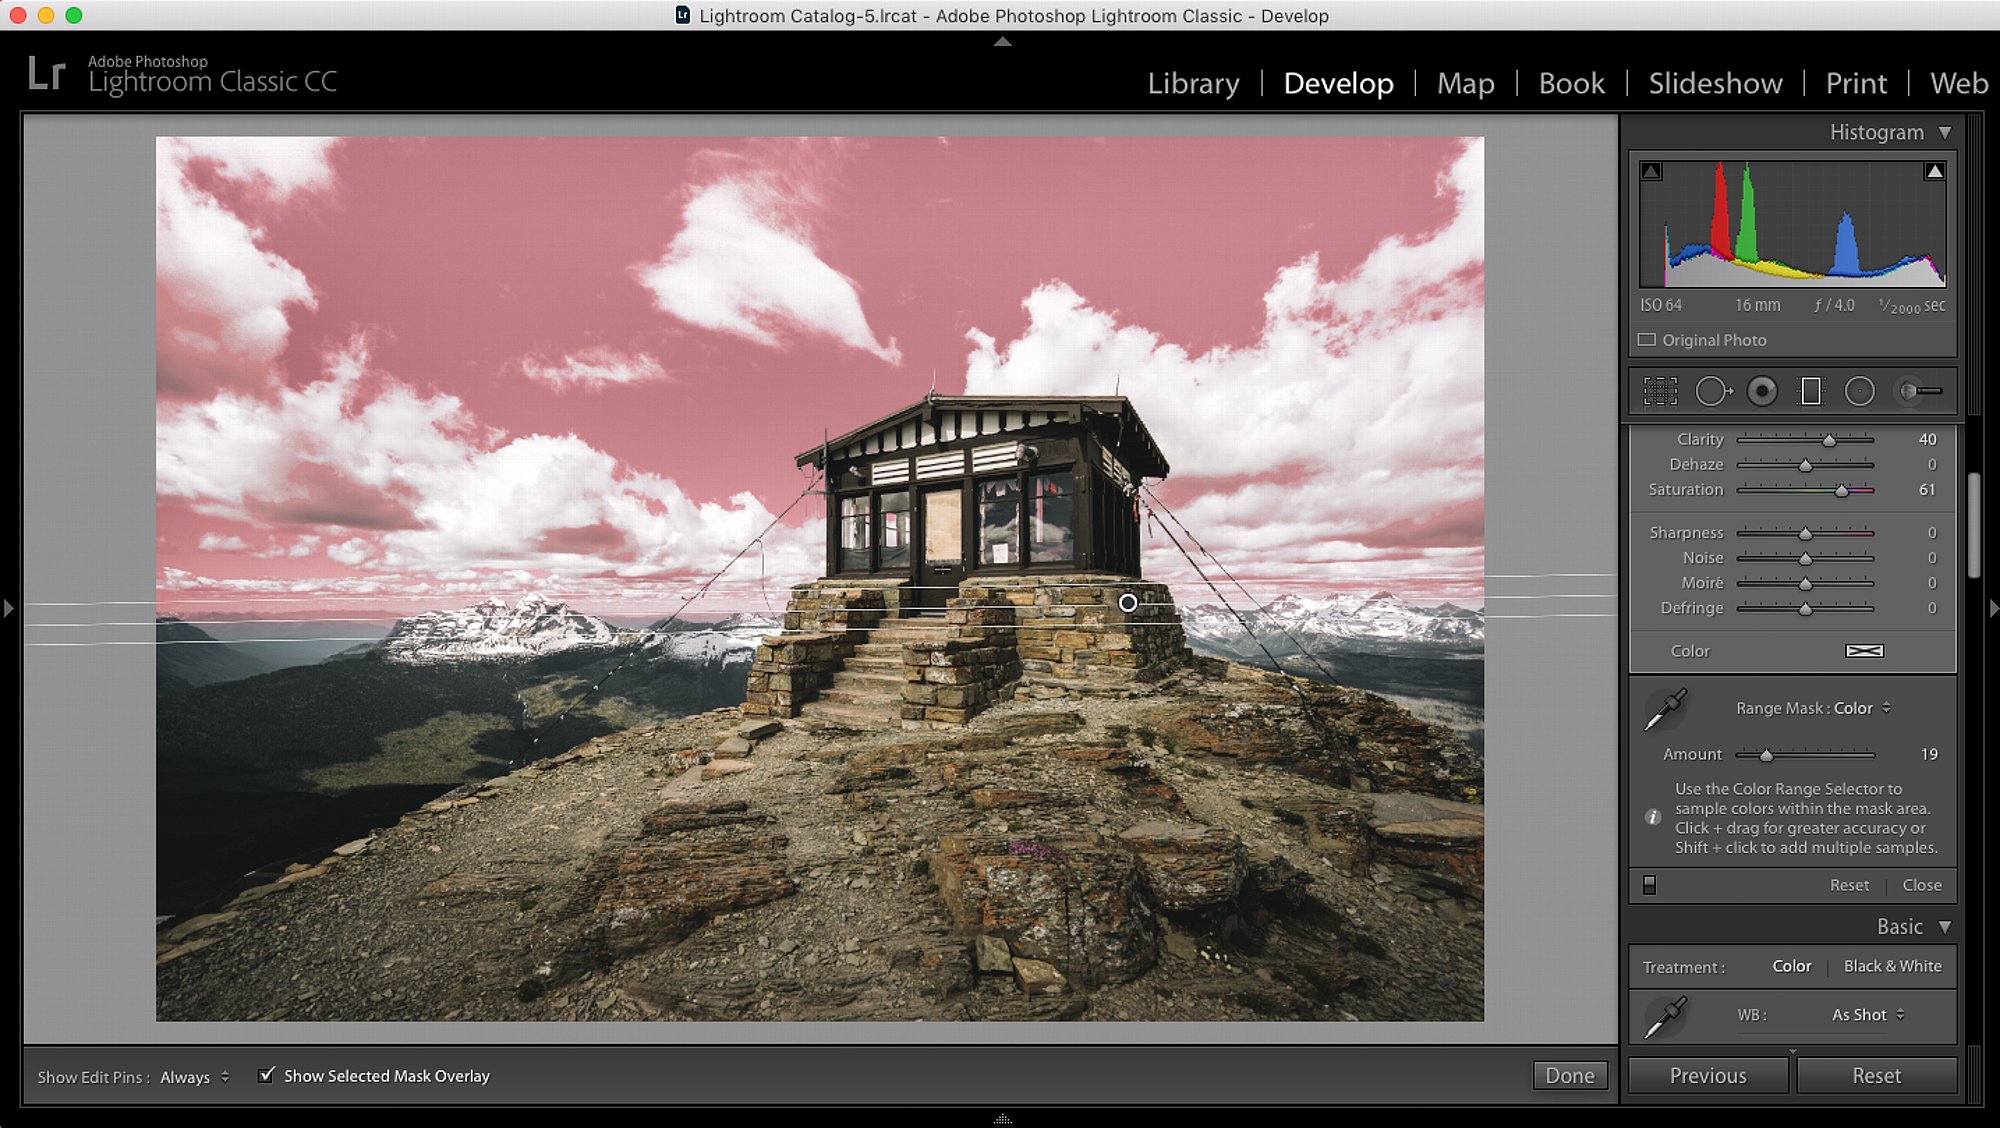Click the Range Mask info icon
The width and height of the screenshot is (2000, 1128).
coord(1652,817)
